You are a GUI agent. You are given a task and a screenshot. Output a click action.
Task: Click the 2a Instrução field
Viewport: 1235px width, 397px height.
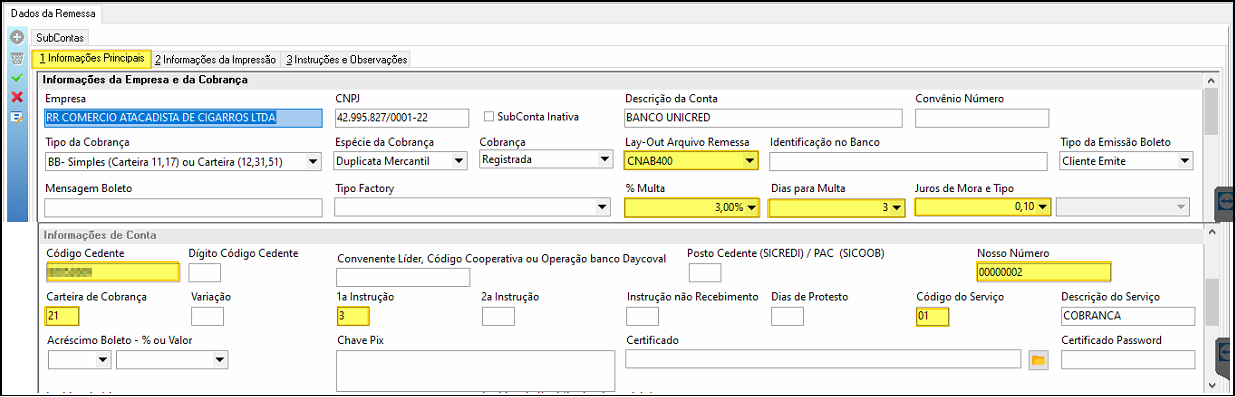498,316
